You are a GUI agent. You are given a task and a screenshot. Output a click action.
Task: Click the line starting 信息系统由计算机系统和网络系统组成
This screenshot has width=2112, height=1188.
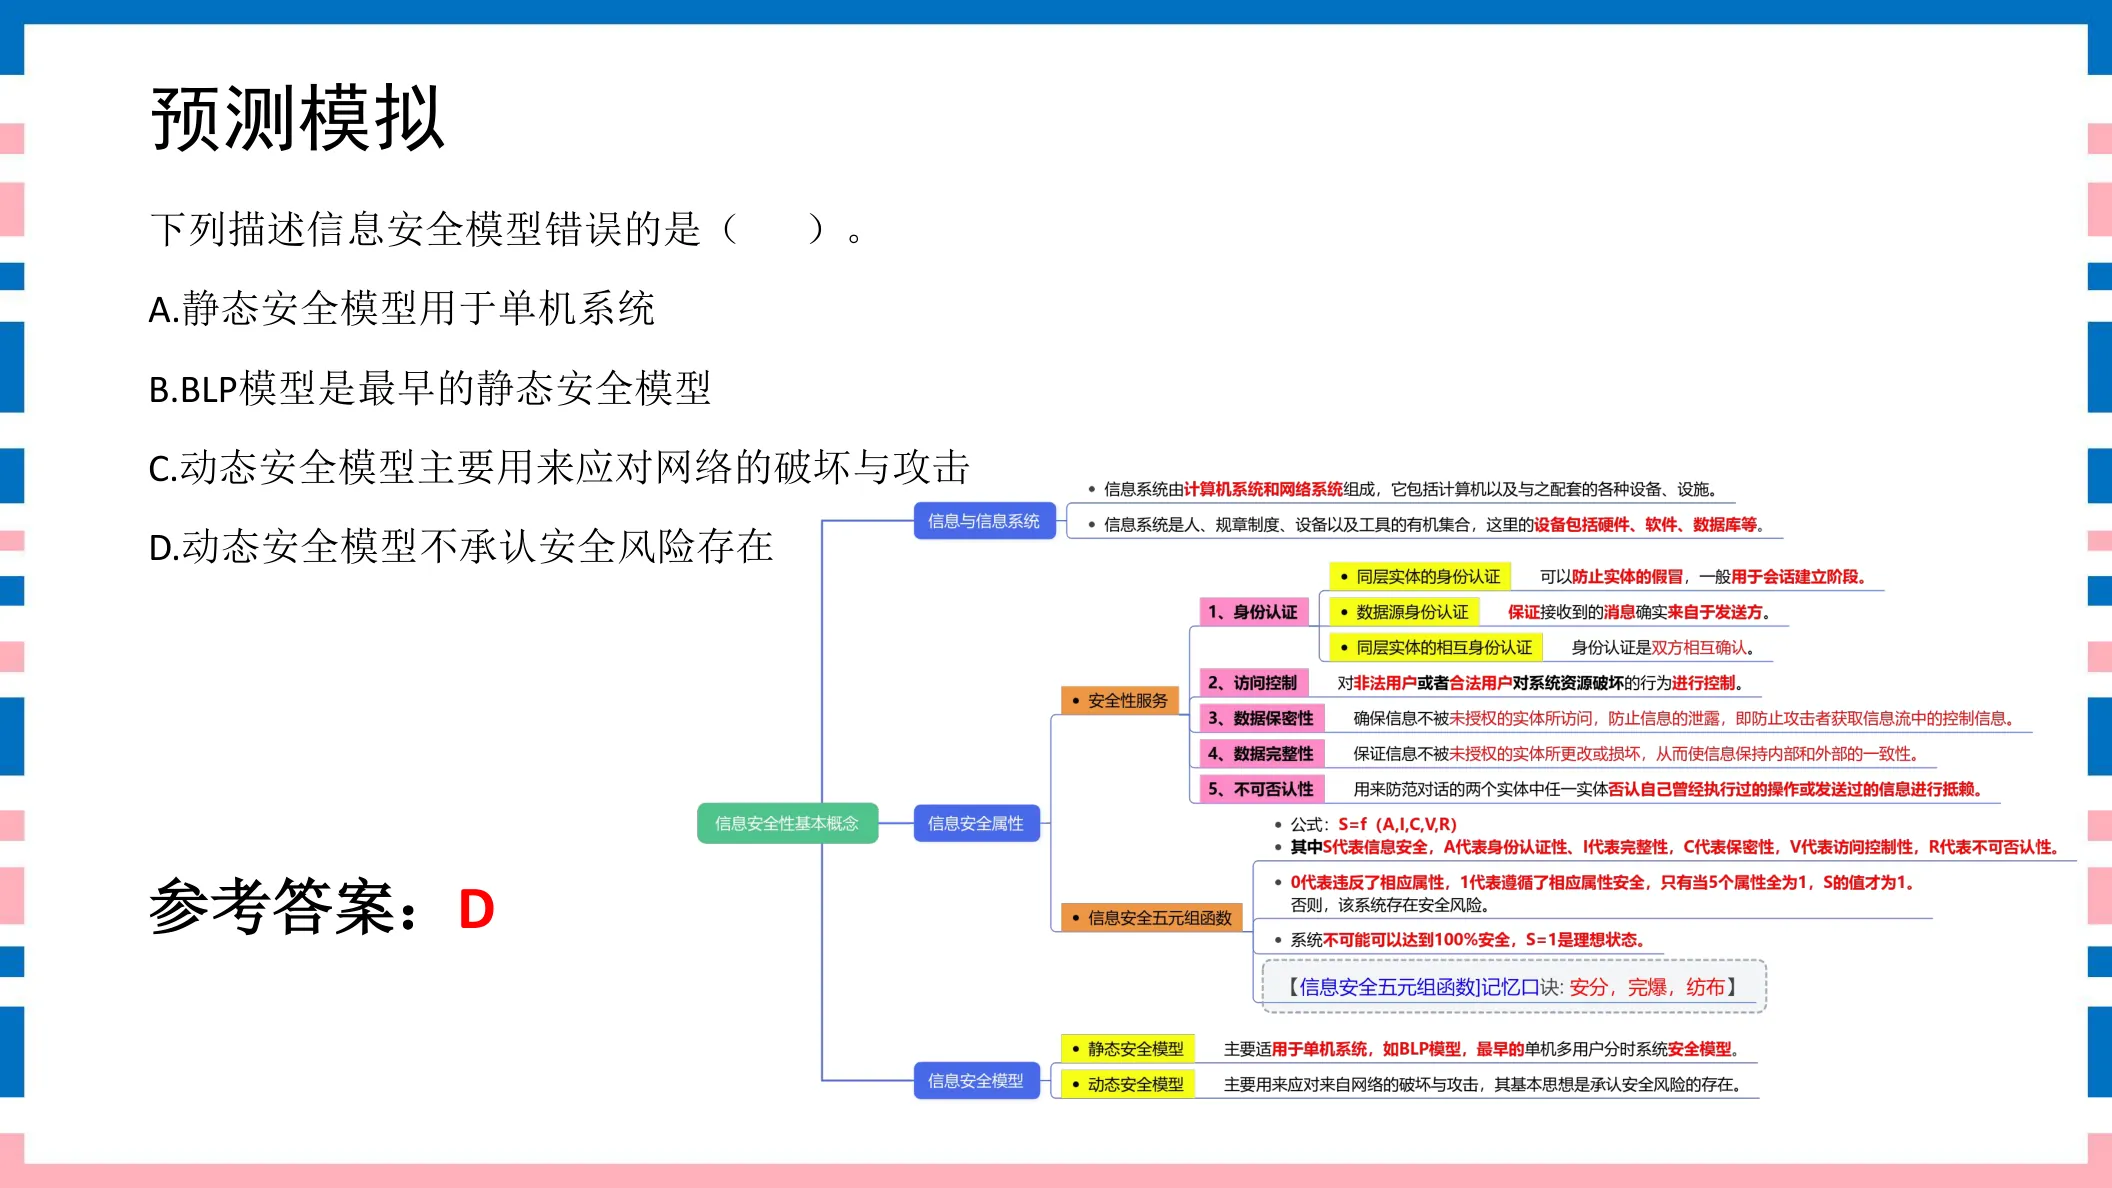[x=1410, y=489]
